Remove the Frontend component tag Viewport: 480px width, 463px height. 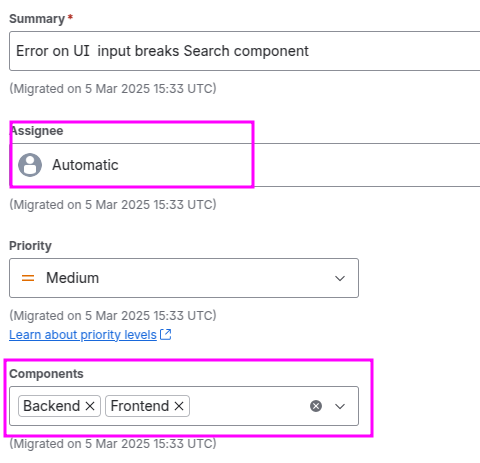179,406
